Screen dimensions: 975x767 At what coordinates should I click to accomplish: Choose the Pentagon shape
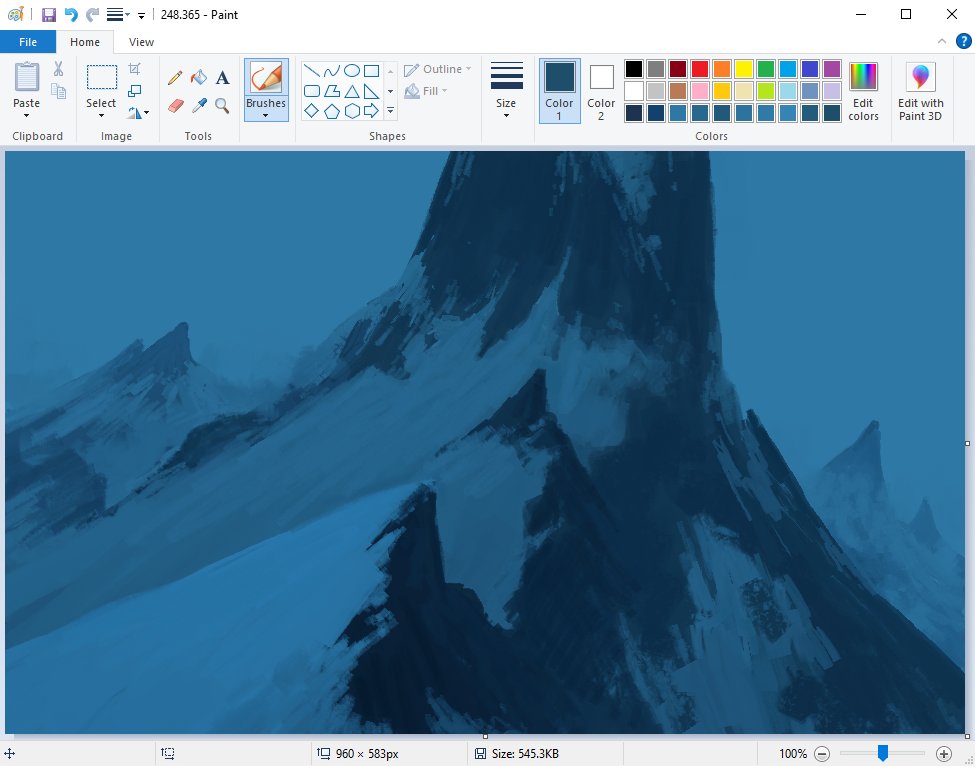(x=331, y=111)
